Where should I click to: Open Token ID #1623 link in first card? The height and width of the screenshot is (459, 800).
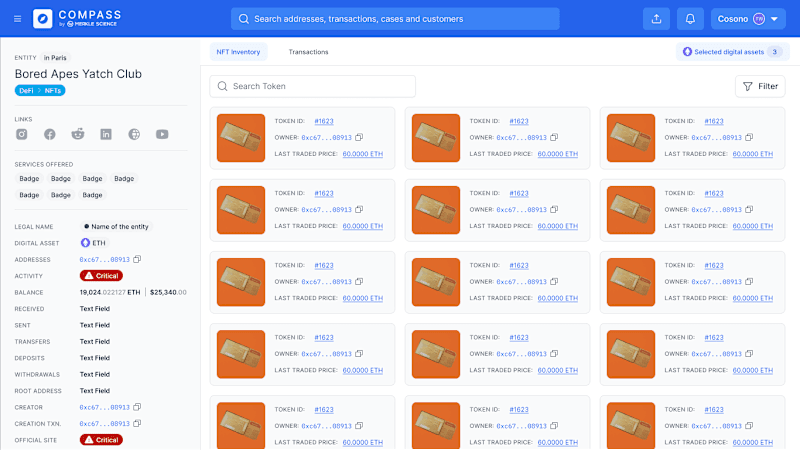click(324, 121)
